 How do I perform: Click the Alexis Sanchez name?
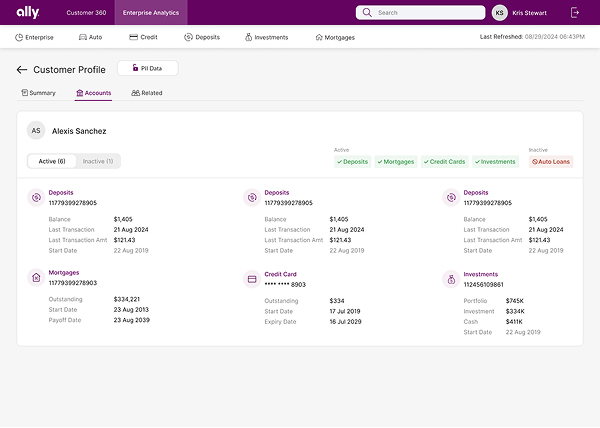click(79, 131)
